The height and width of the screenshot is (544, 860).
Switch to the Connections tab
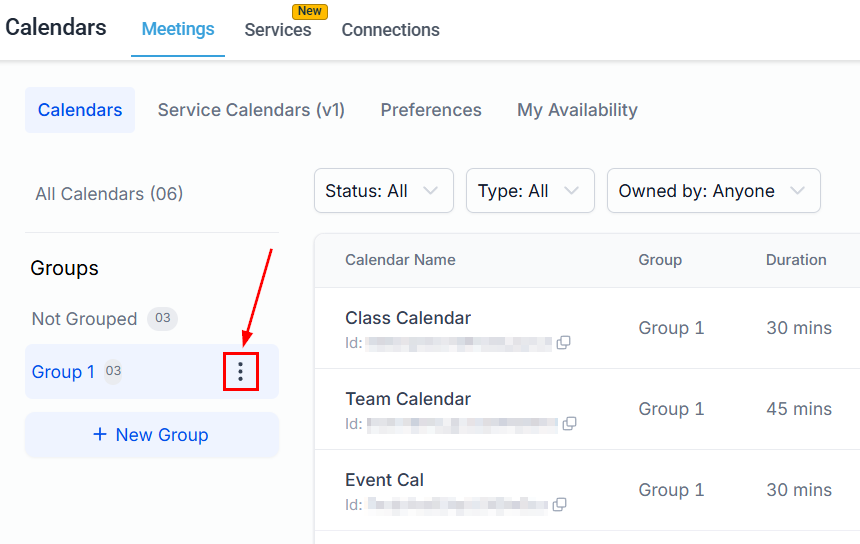[391, 30]
